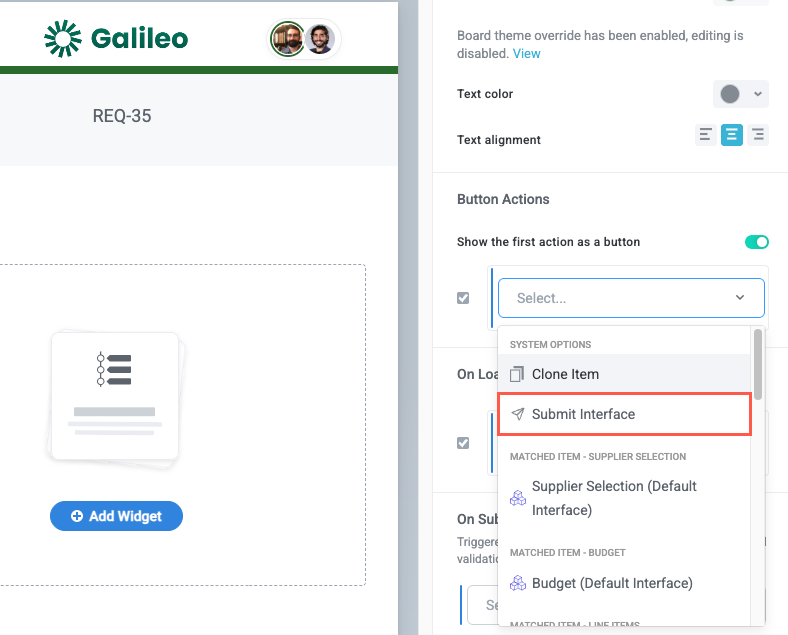Collapse the Select... action dropdown

click(740, 298)
